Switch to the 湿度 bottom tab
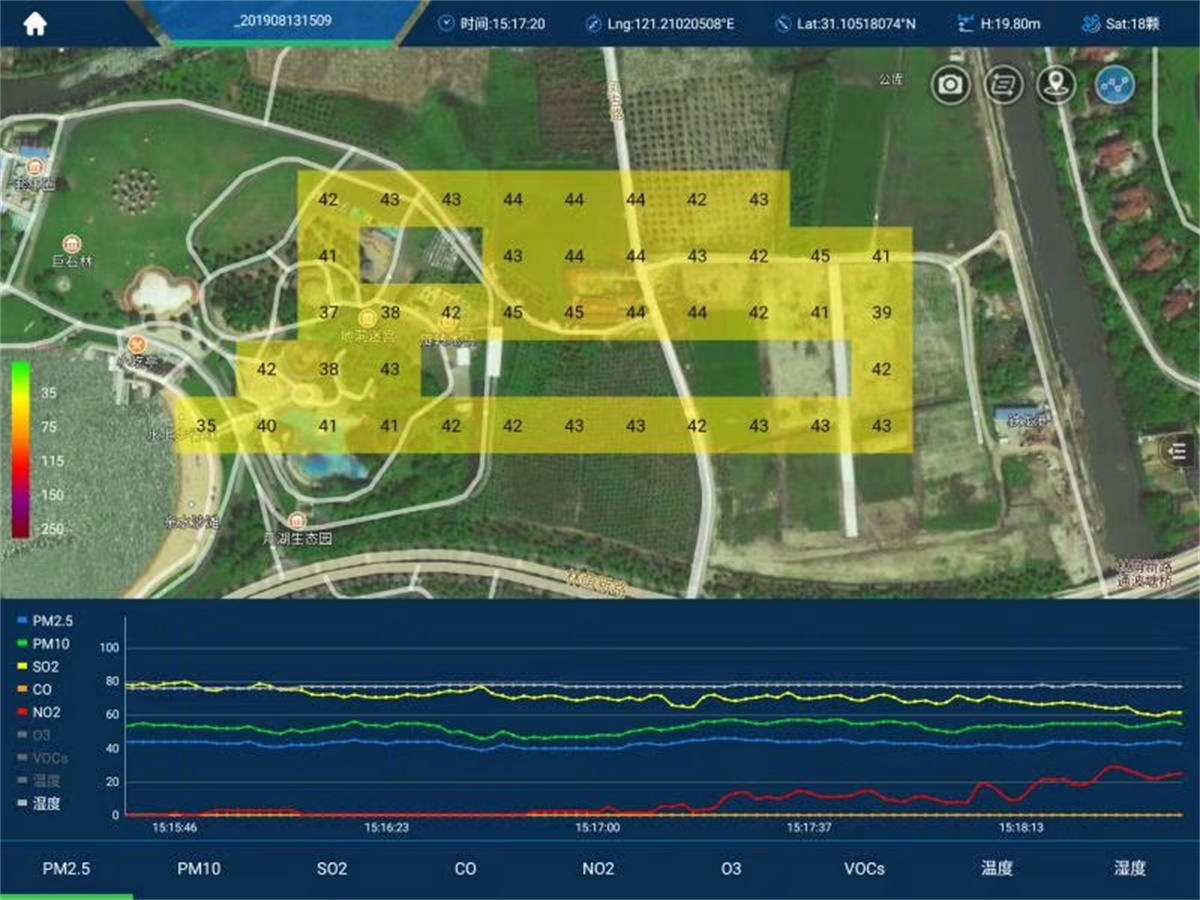This screenshot has width=1200, height=900. pyautogui.click(x=1130, y=869)
